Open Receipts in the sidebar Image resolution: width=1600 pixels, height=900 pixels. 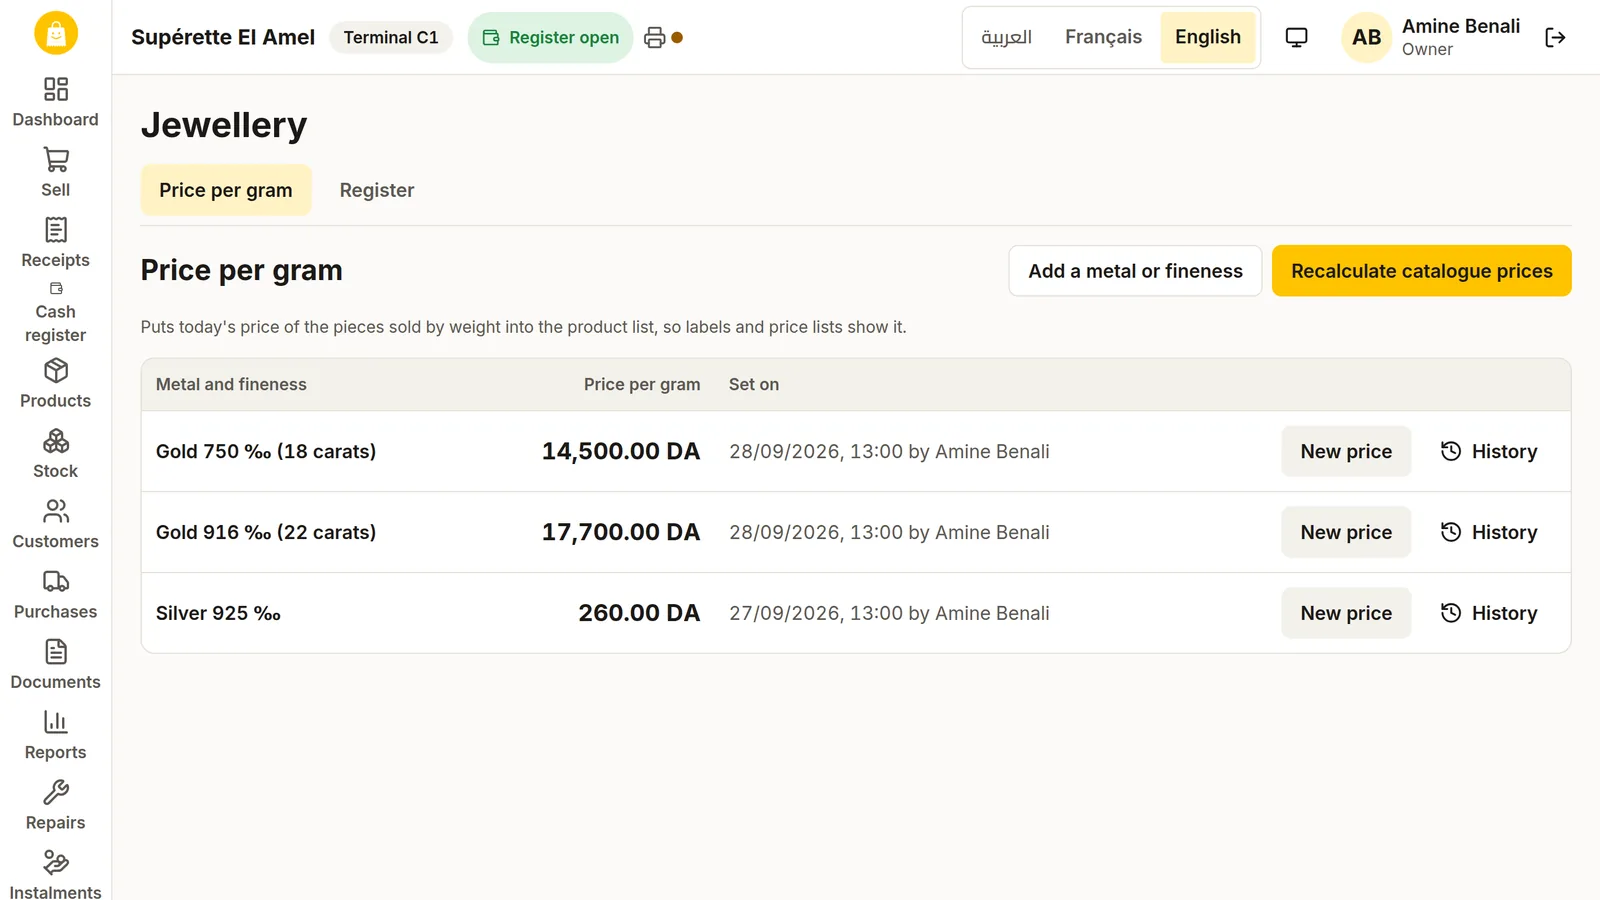coord(56,244)
